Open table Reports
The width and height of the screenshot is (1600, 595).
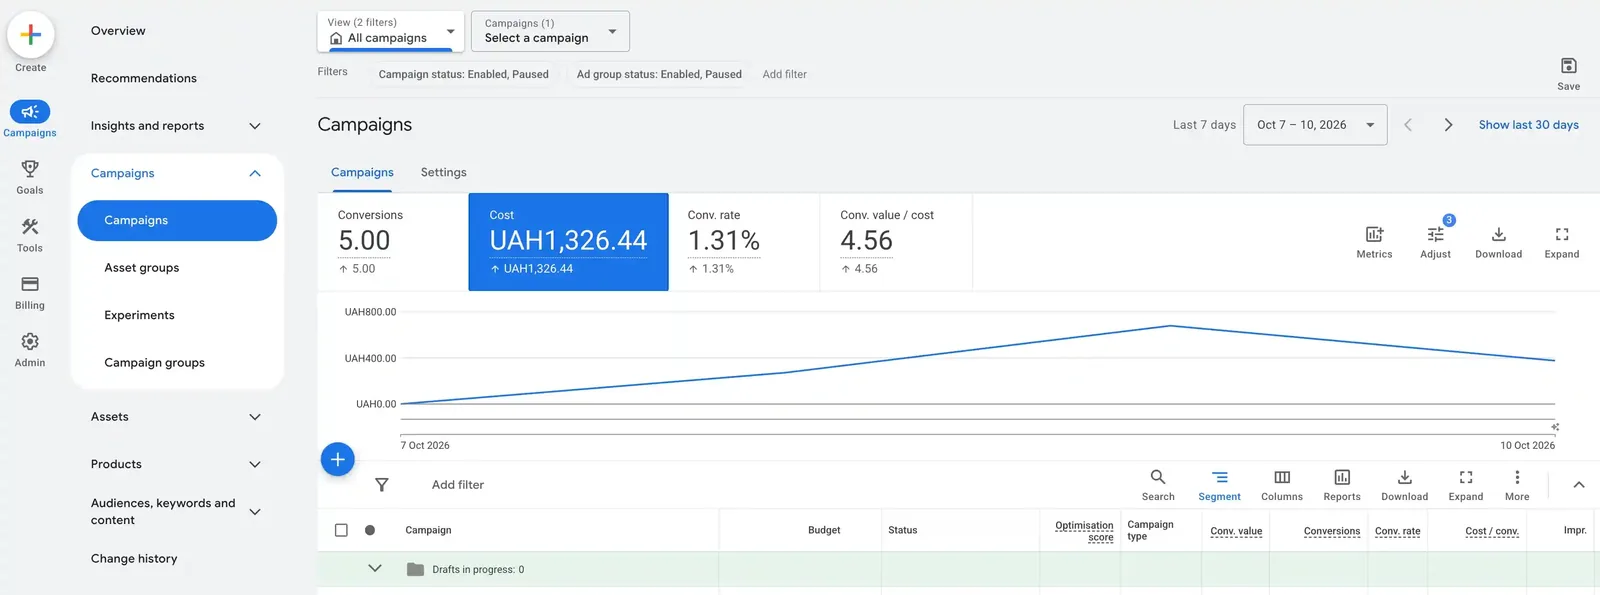pos(1342,485)
